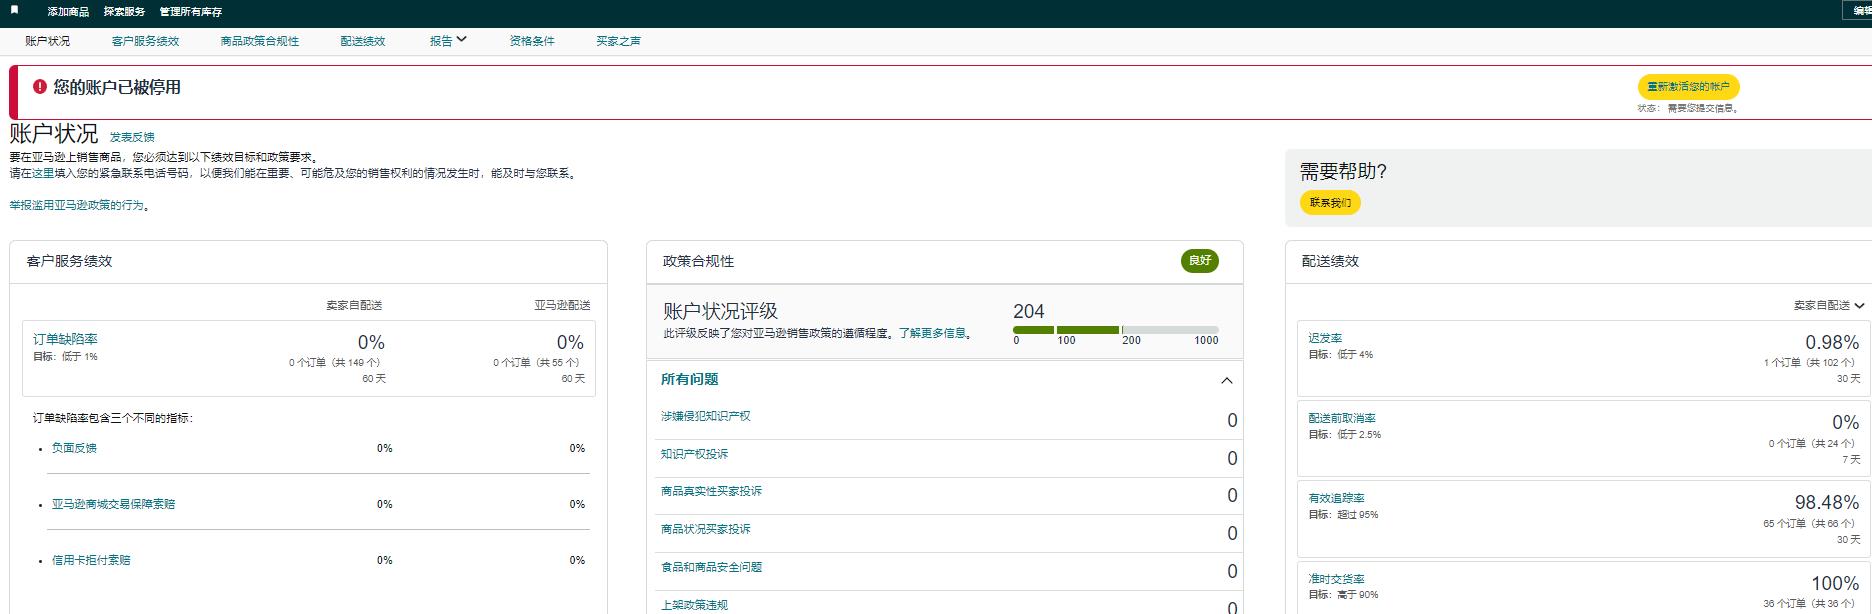Open 知识产权投诉 issue link
Viewport: 1872px width, 614px height.
coord(694,454)
